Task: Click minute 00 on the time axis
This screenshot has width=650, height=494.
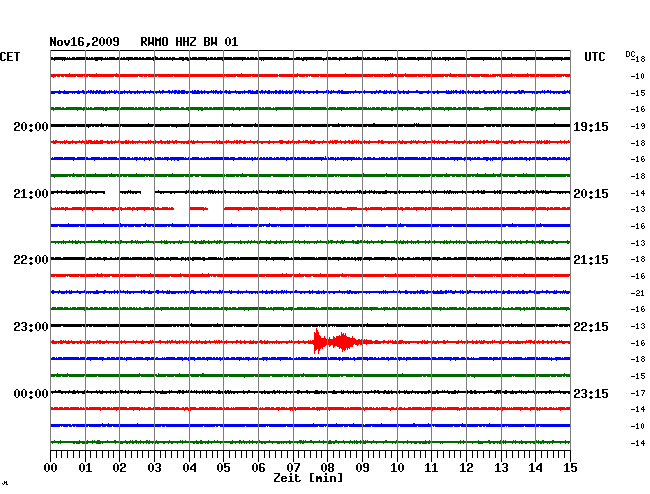Action: 50,468
